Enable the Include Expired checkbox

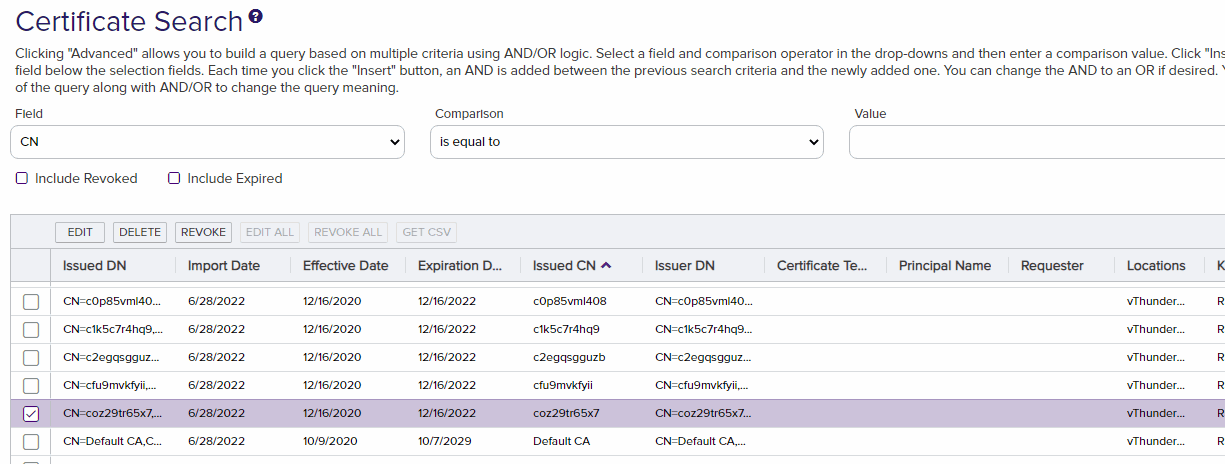pyautogui.click(x=174, y=179)
